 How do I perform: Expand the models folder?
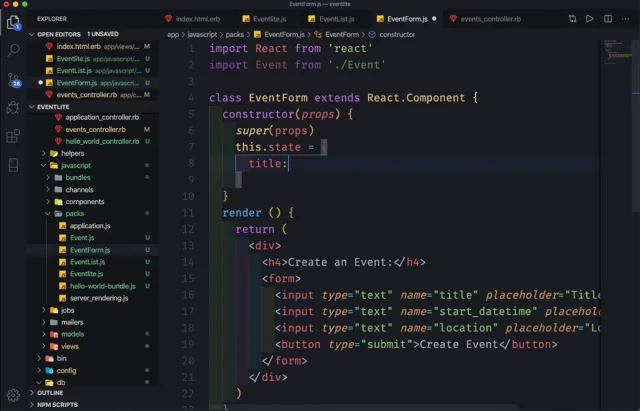pyautogui.click(x=72, y=334)
